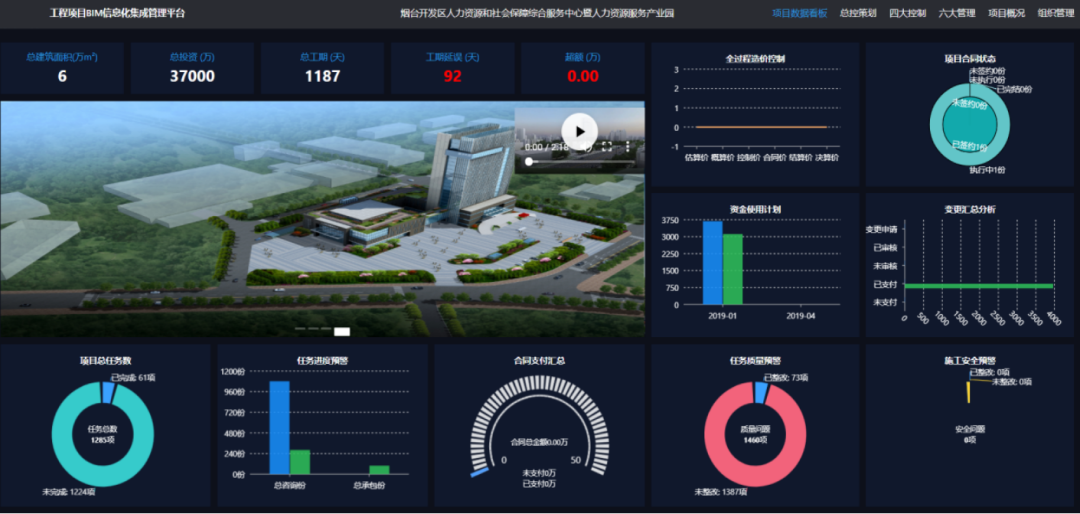Click the green 2019-01 funding bar

pos(733,269)
